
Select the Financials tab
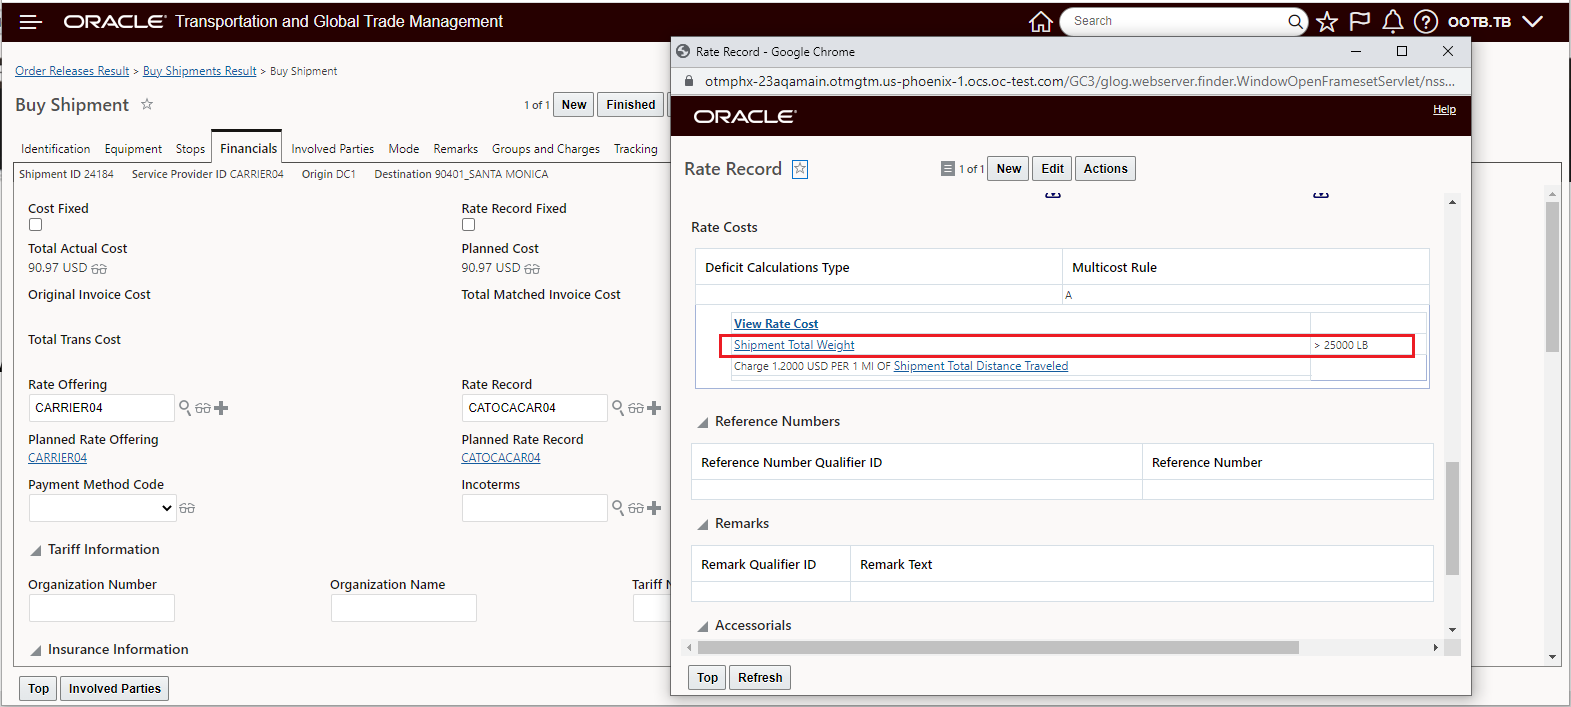pyautogui.click(x=248, y=148)
